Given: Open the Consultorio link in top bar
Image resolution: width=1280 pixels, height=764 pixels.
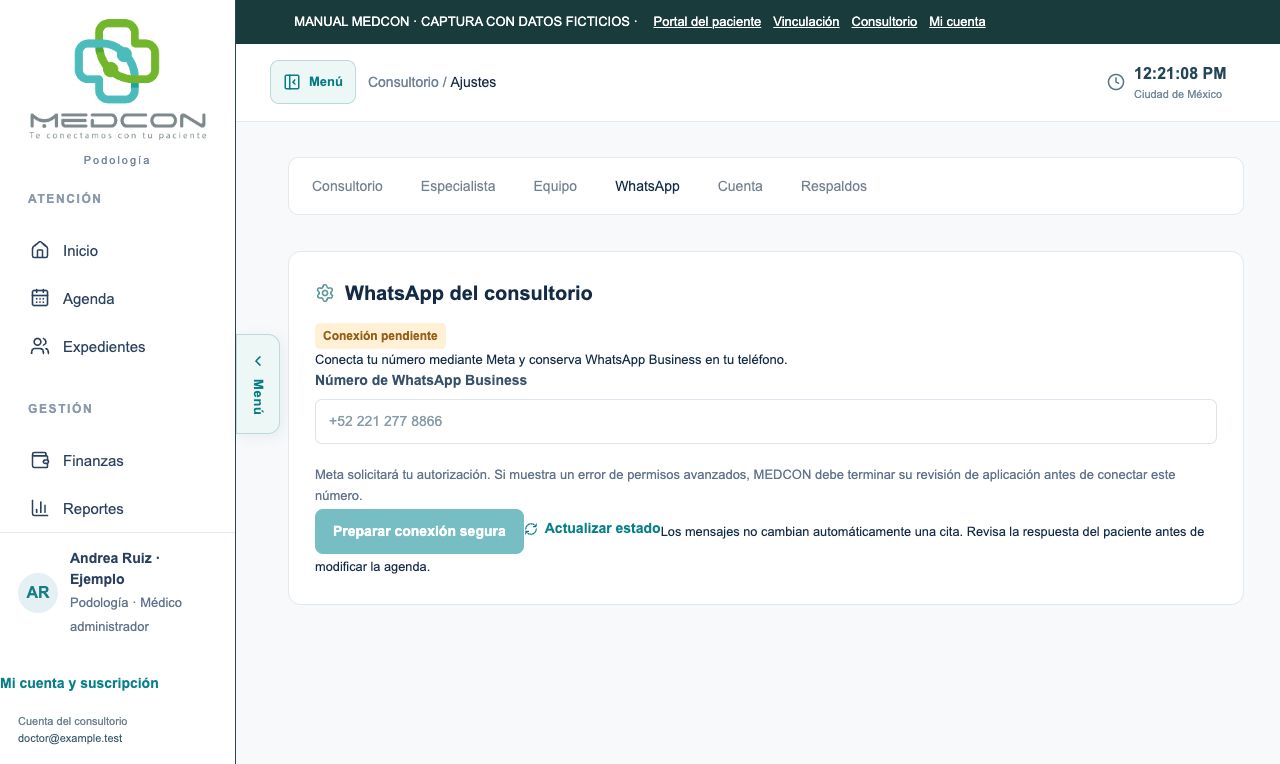Looking at the screenshot, I should click(884, 21).
